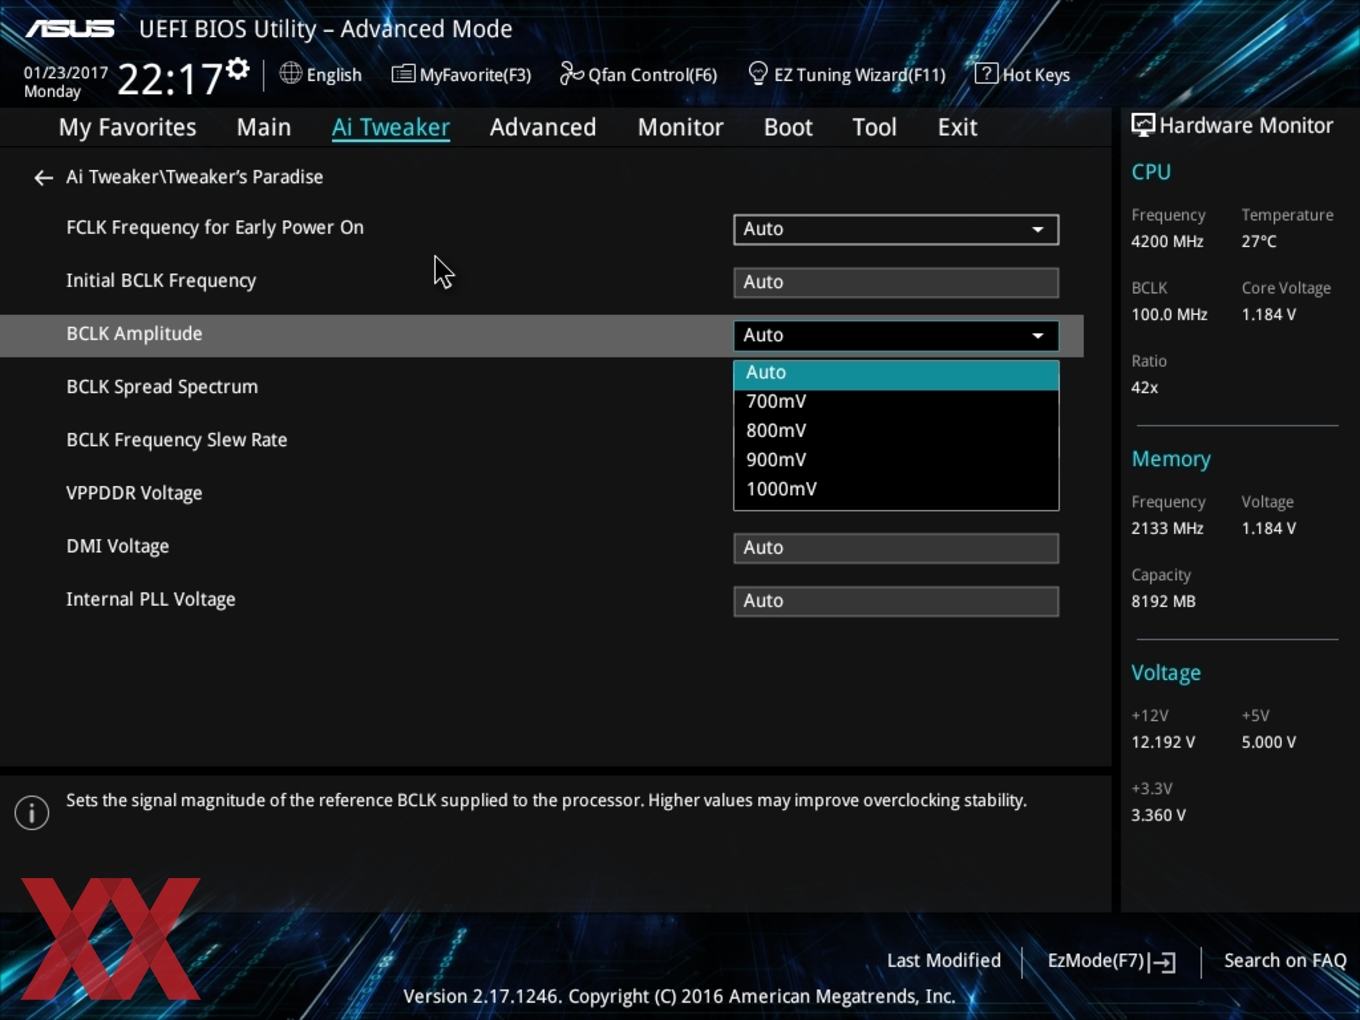
Task: Click the Hardware Monitor screen icon
Action: (1143, 125)
